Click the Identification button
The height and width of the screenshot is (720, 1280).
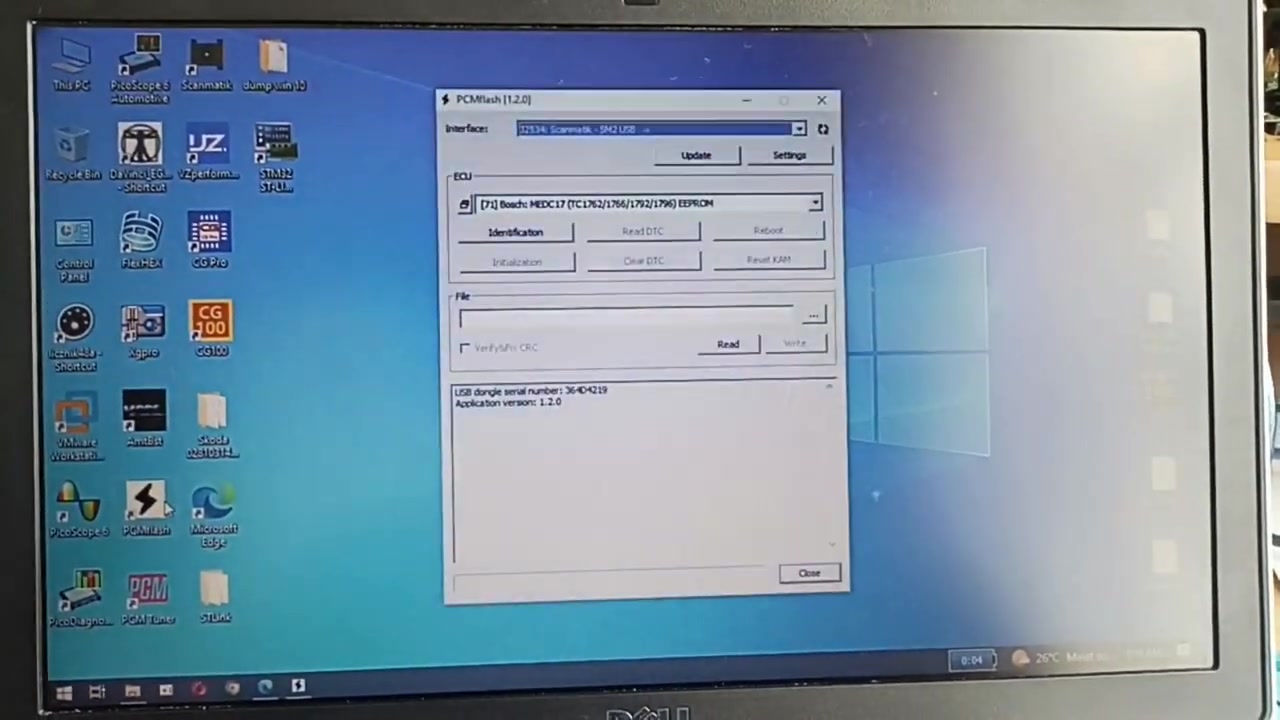coord(516,232)
